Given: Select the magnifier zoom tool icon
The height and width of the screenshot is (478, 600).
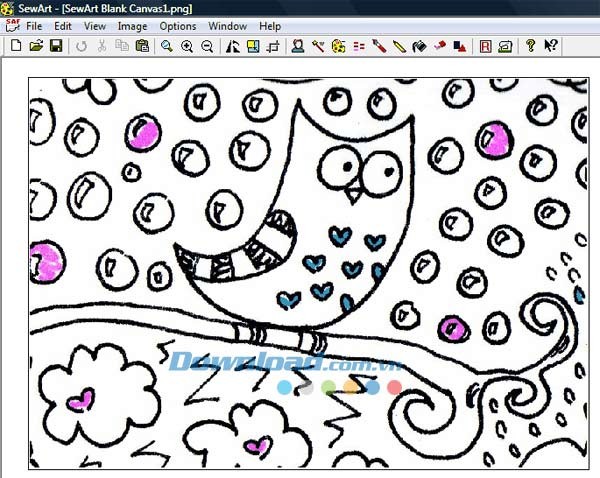Looking at the screenshot, I should [167, 46].
